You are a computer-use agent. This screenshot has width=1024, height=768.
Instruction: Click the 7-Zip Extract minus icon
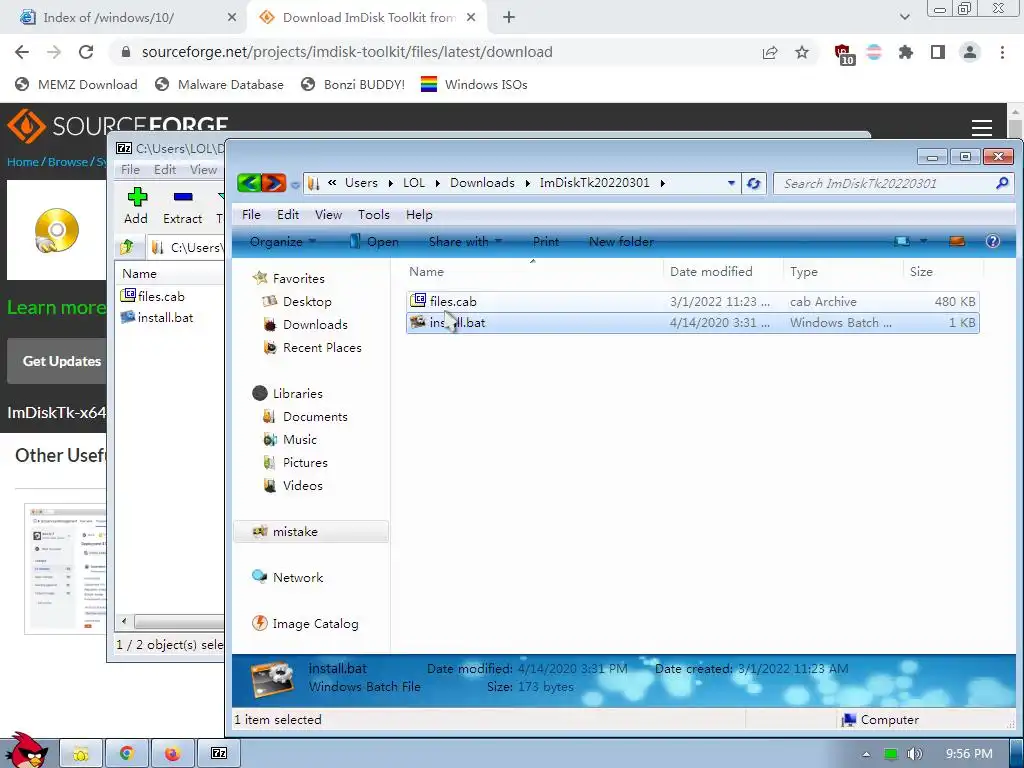(x=183, y=197)
